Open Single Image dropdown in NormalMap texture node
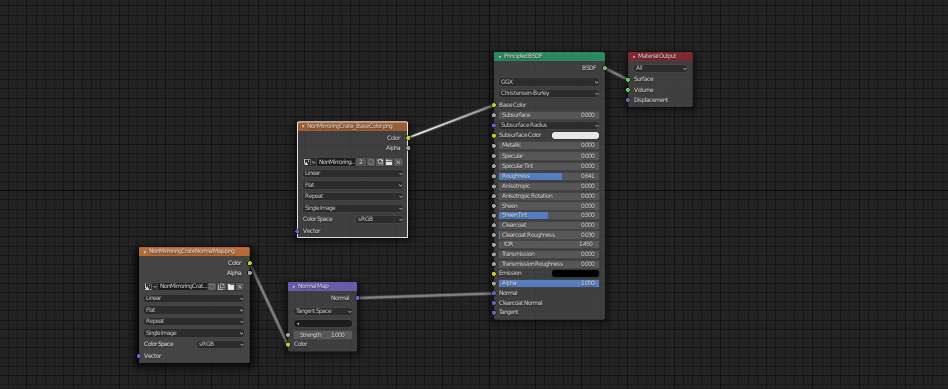This screenshot has width=948, height=389. (x=194, y=333)
